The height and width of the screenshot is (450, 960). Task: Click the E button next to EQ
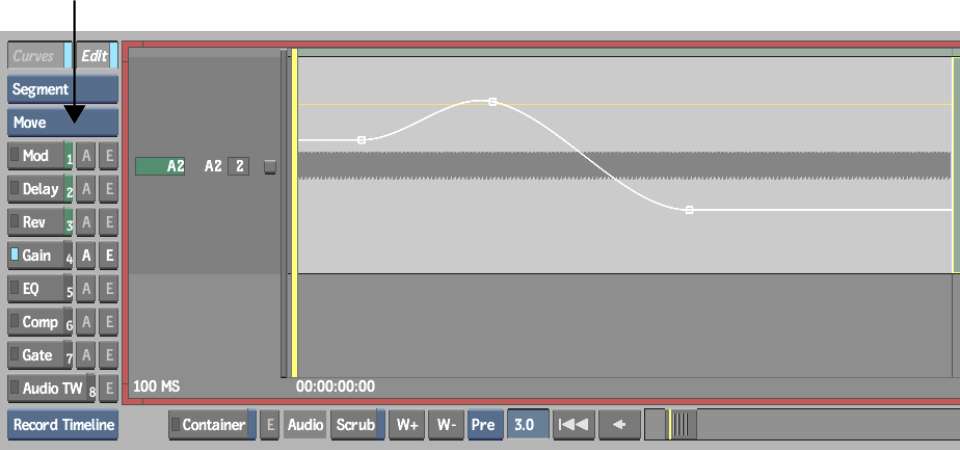[x=108, y=288]
